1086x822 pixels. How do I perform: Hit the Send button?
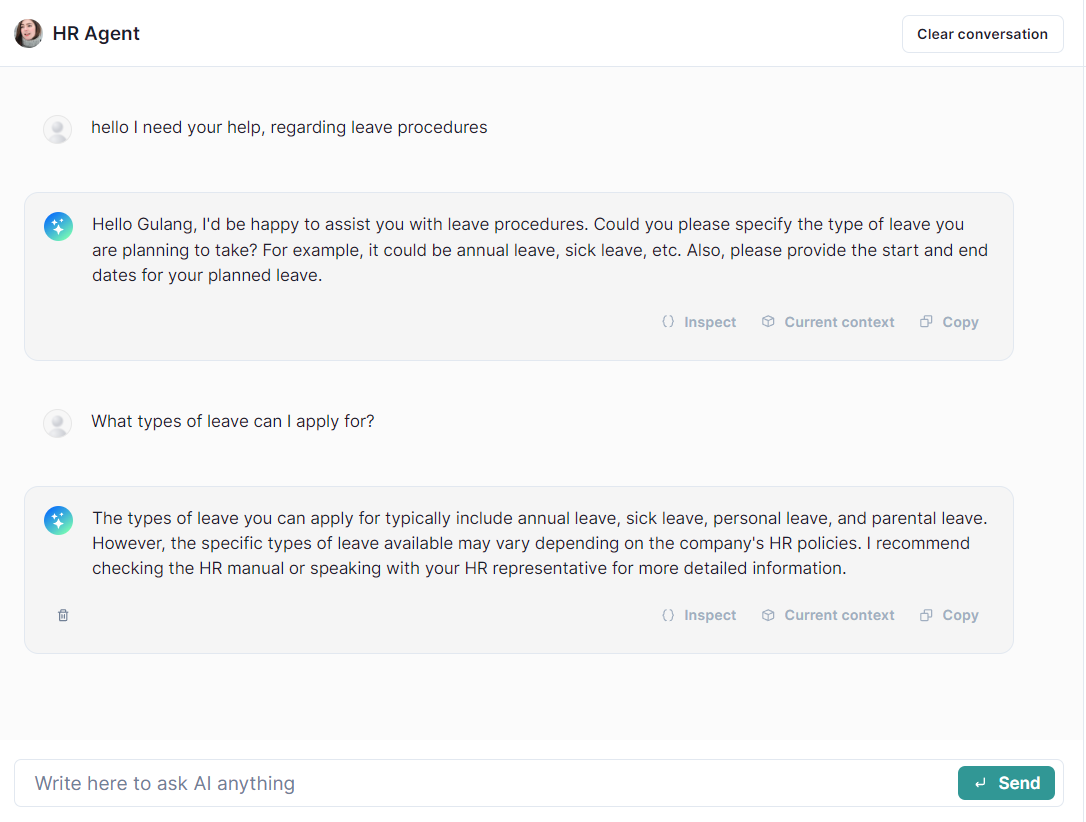coord(1006,783)
